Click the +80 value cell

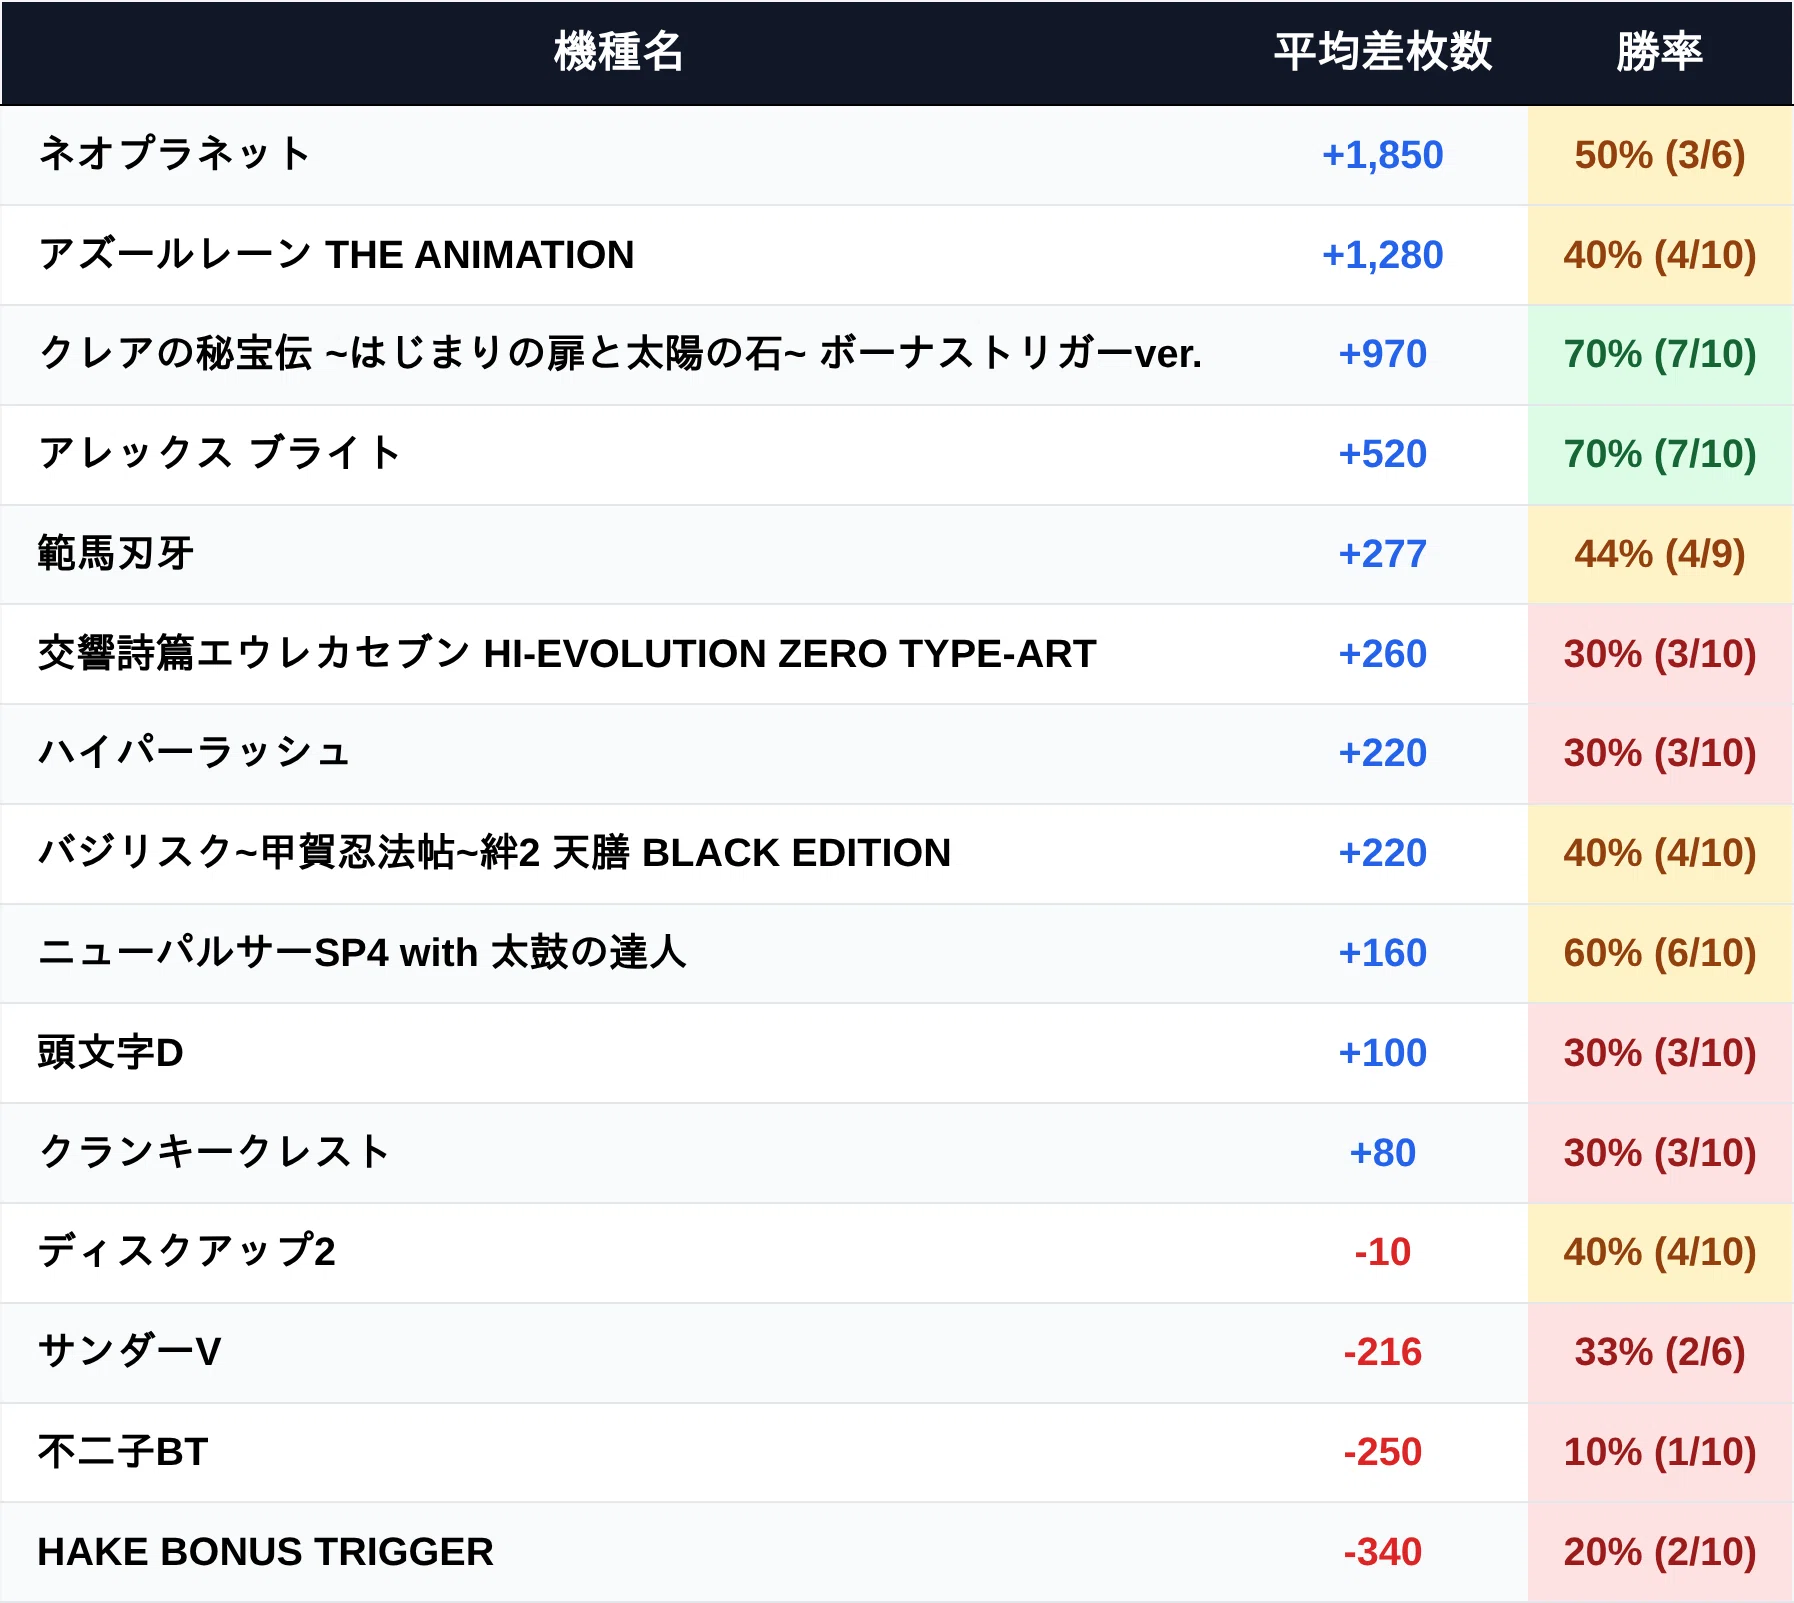coord(1382,1152)
